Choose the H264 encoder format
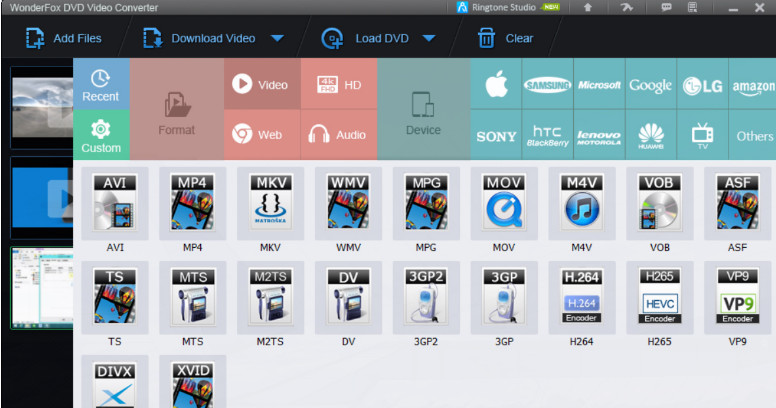Image resolution: width=776 pixels, height=408 pixels. tap(582, 297)
